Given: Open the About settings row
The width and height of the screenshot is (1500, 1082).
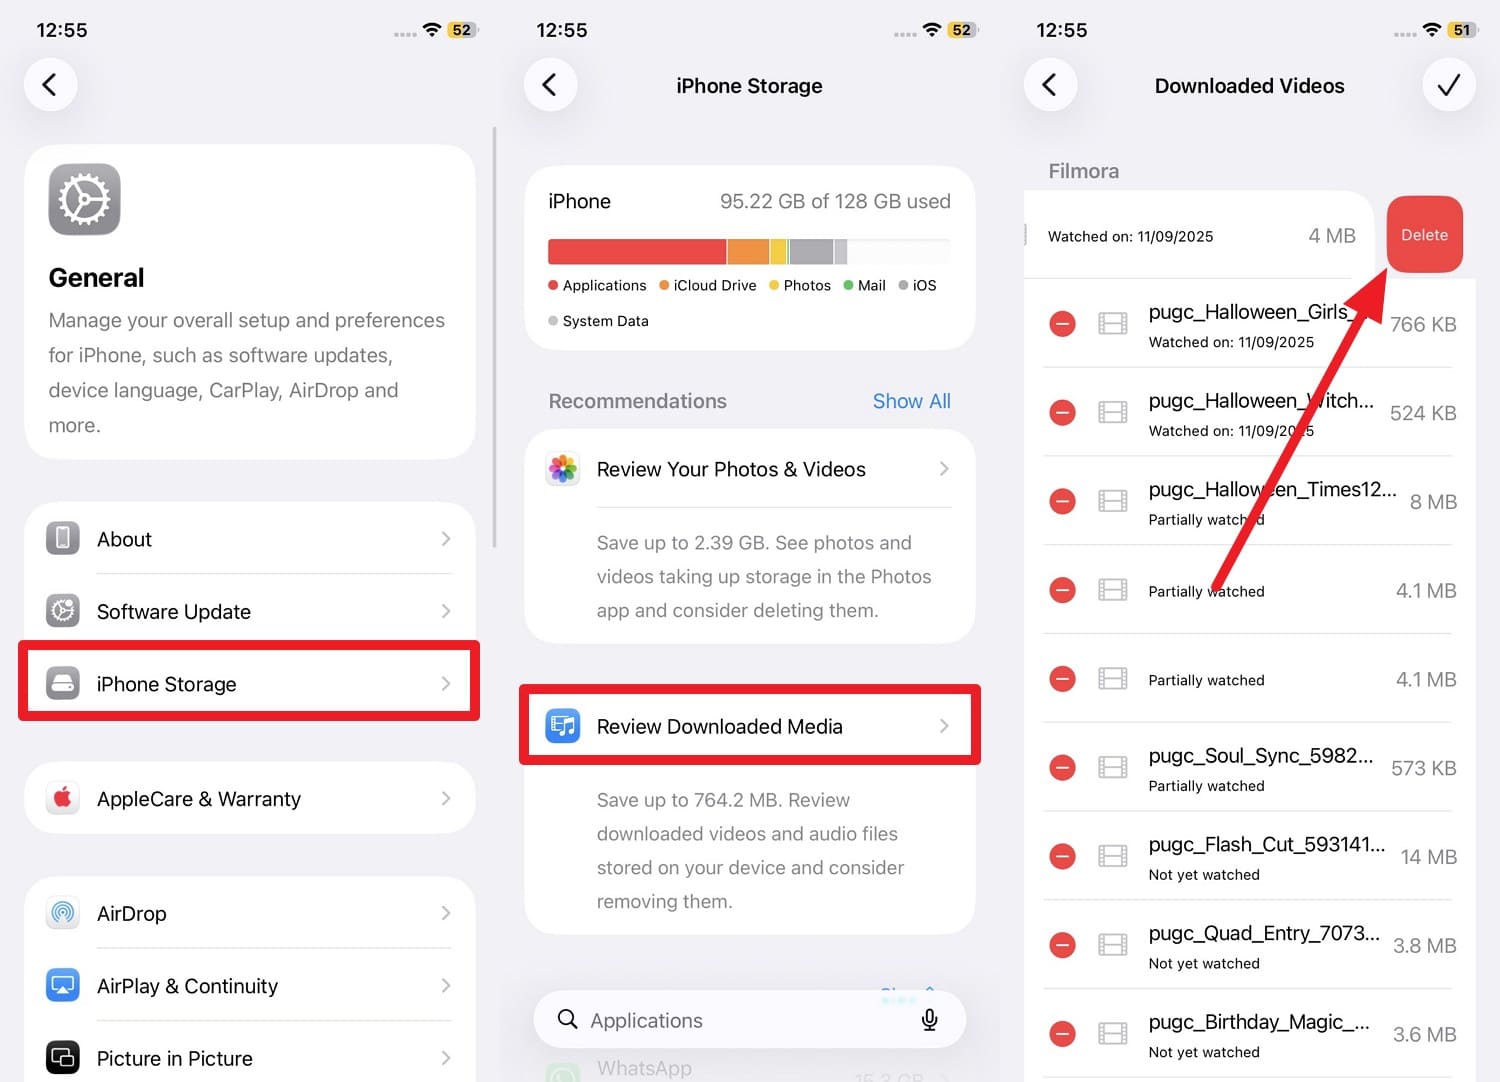Looking at the screenshot, I should (250, 538).
